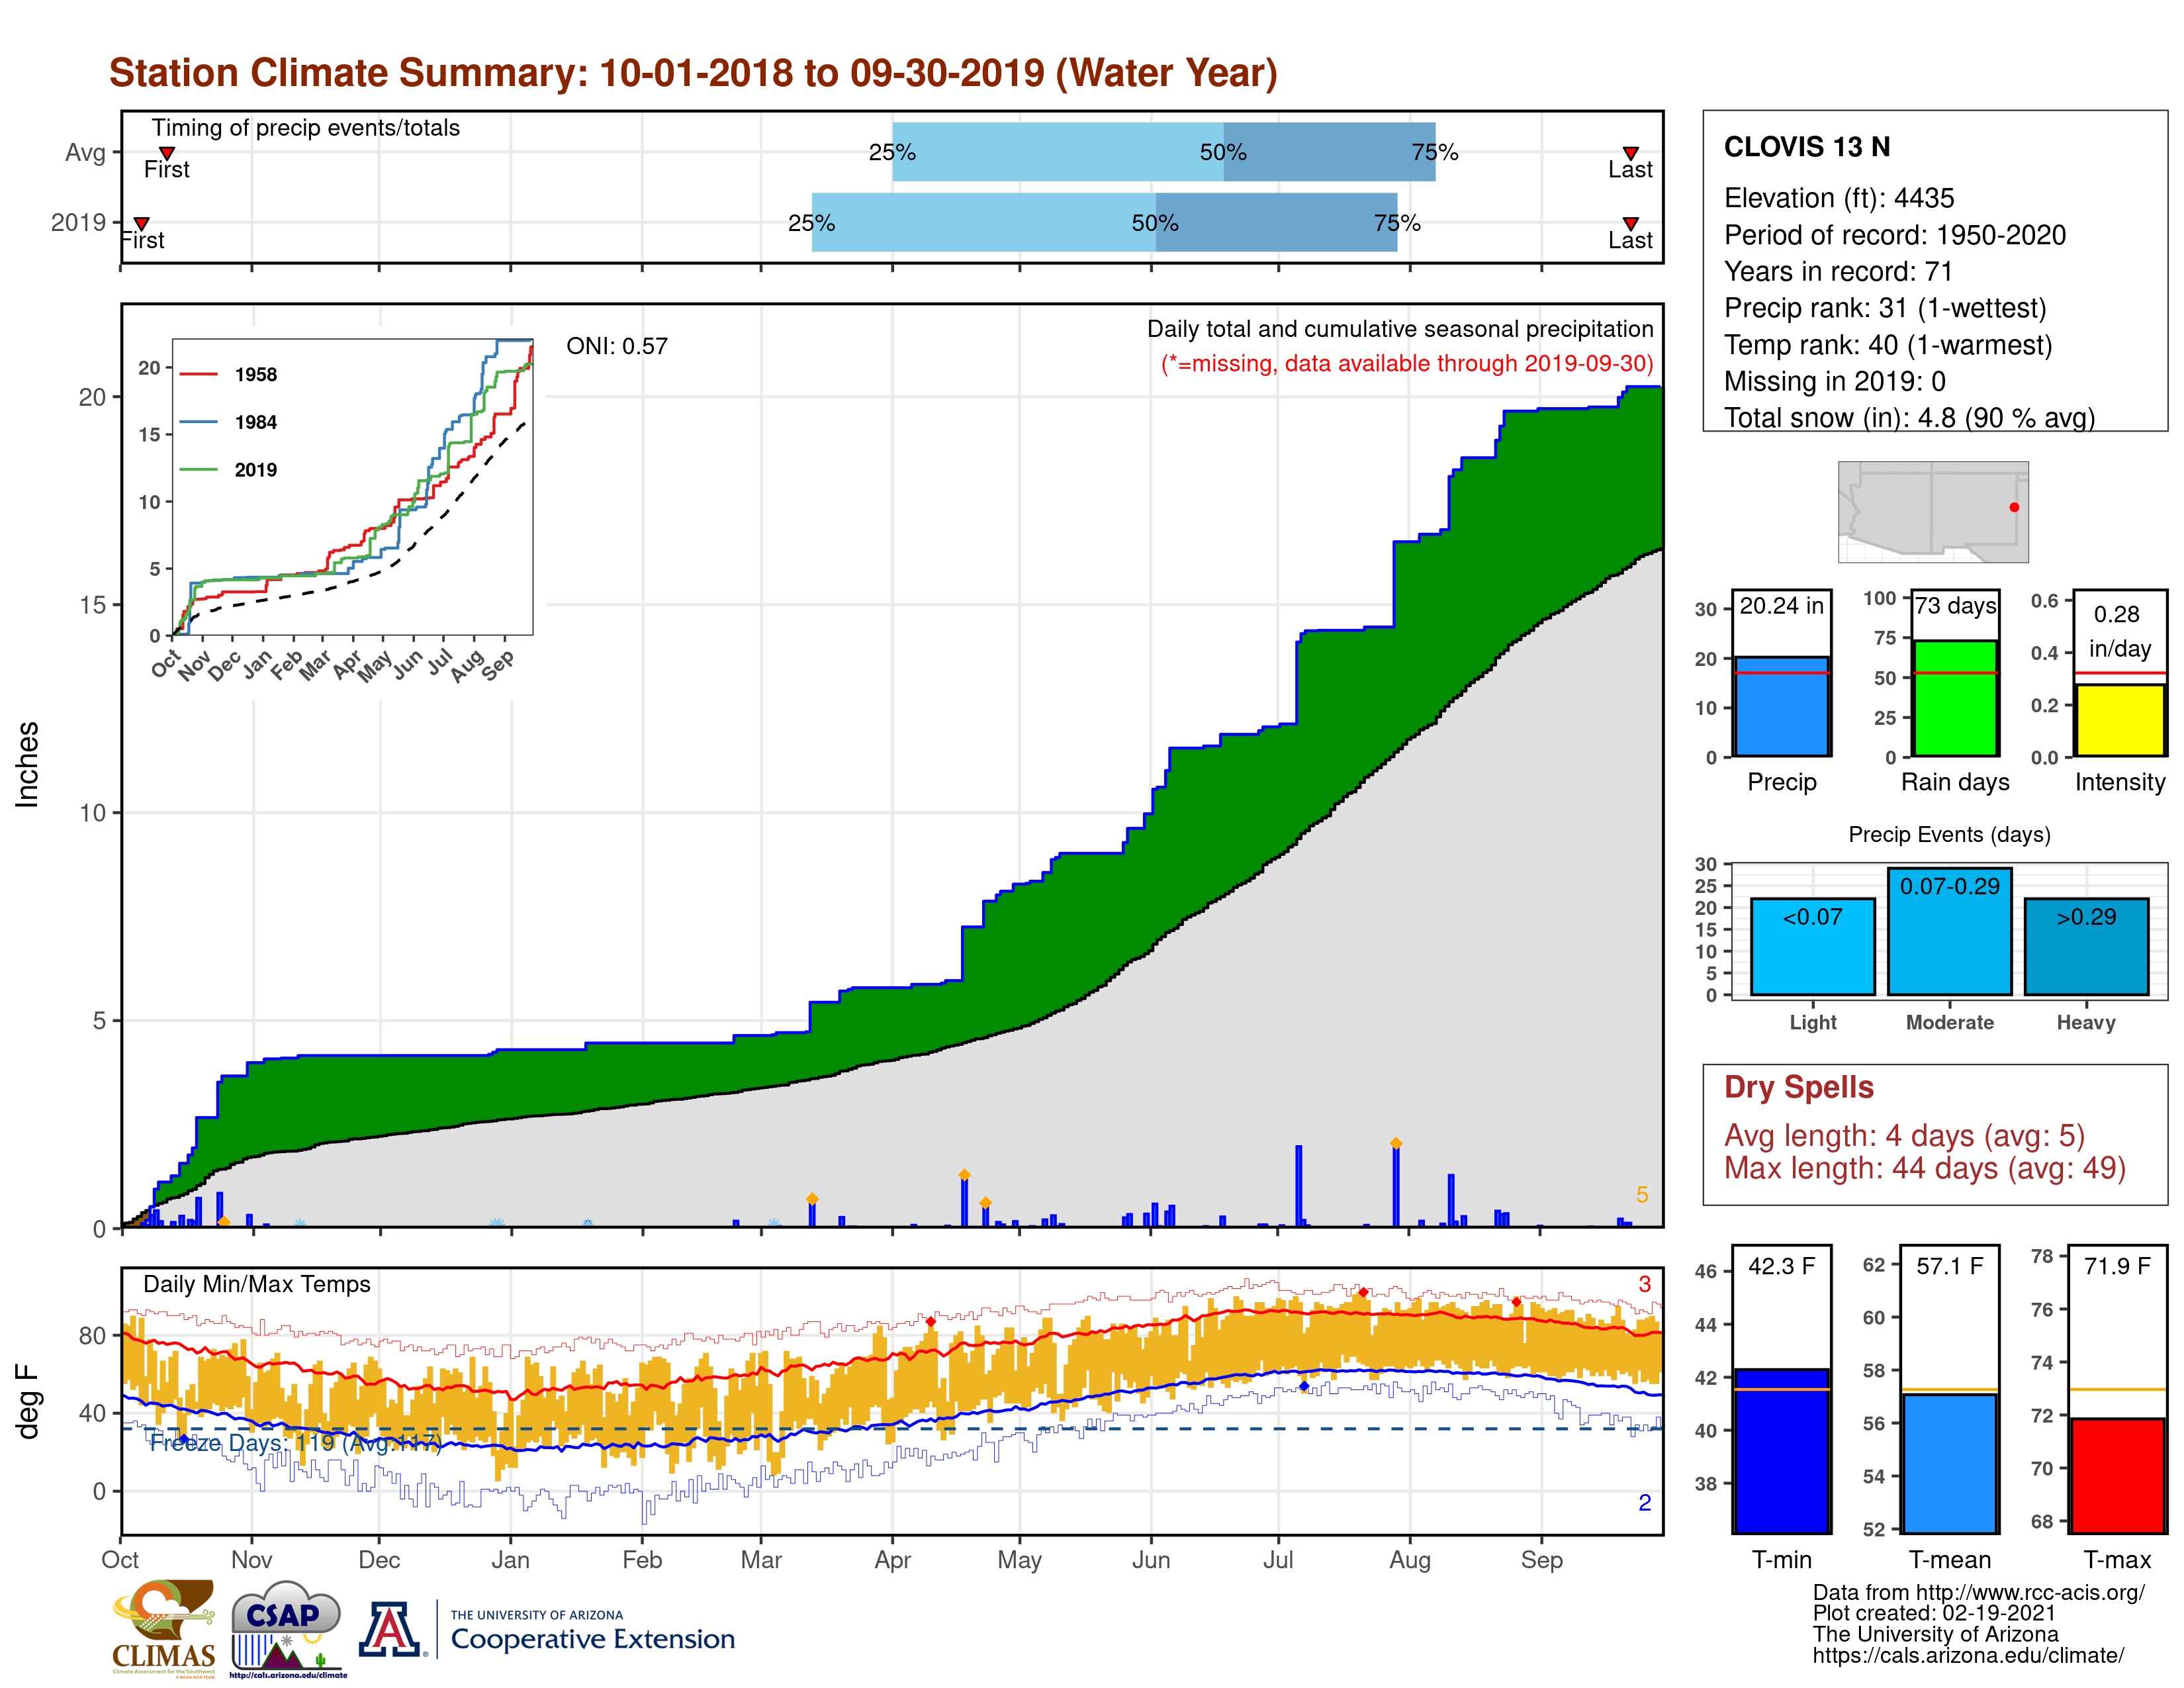
Task: Click the Total snow (in): 4.8 line
Action: pos(1909,418)
